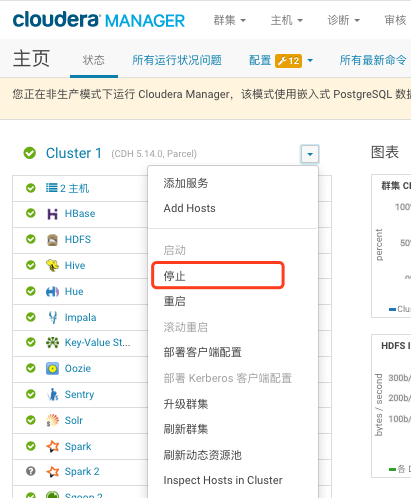
Task: Click the Hue service icon
Action: [x=52, y=292]
